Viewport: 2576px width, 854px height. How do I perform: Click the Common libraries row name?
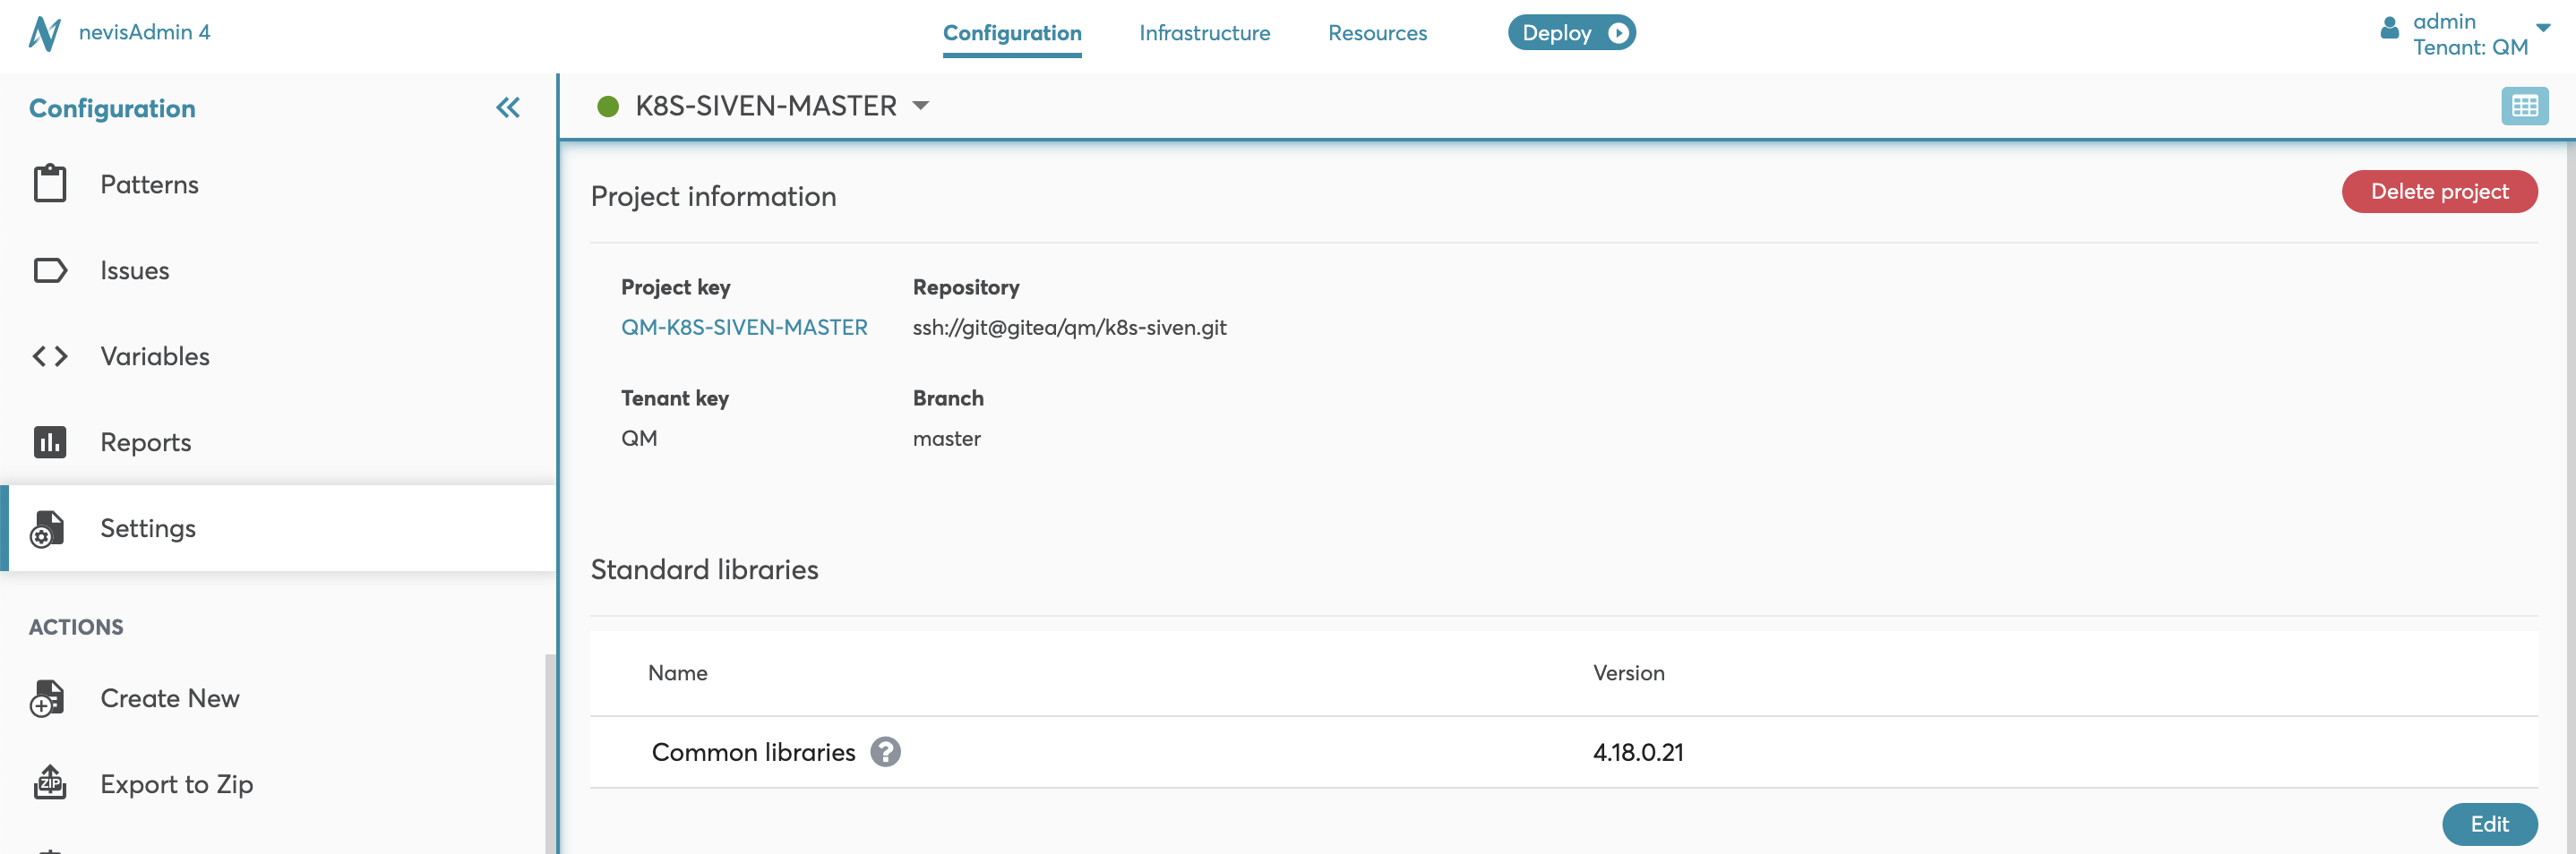(x=753, y=752)
